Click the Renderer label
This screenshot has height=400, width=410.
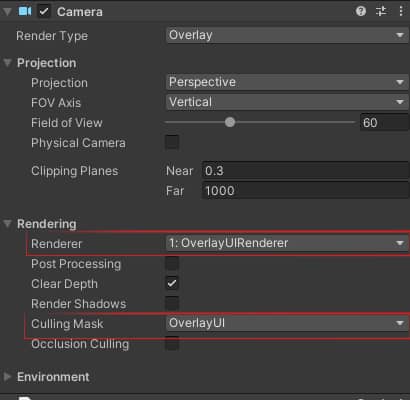56,244
